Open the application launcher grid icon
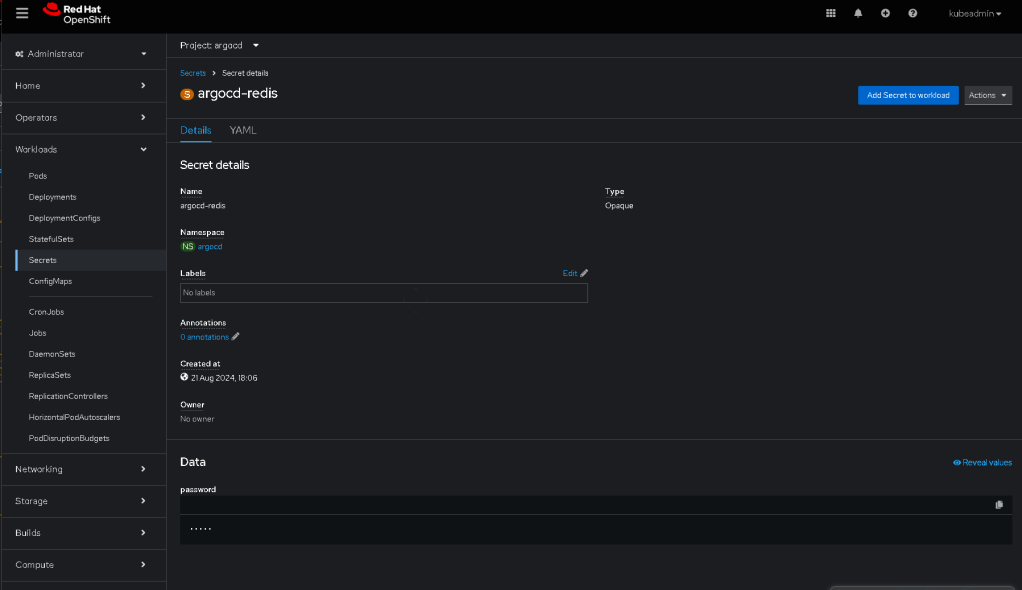 [x=830, y=13]
